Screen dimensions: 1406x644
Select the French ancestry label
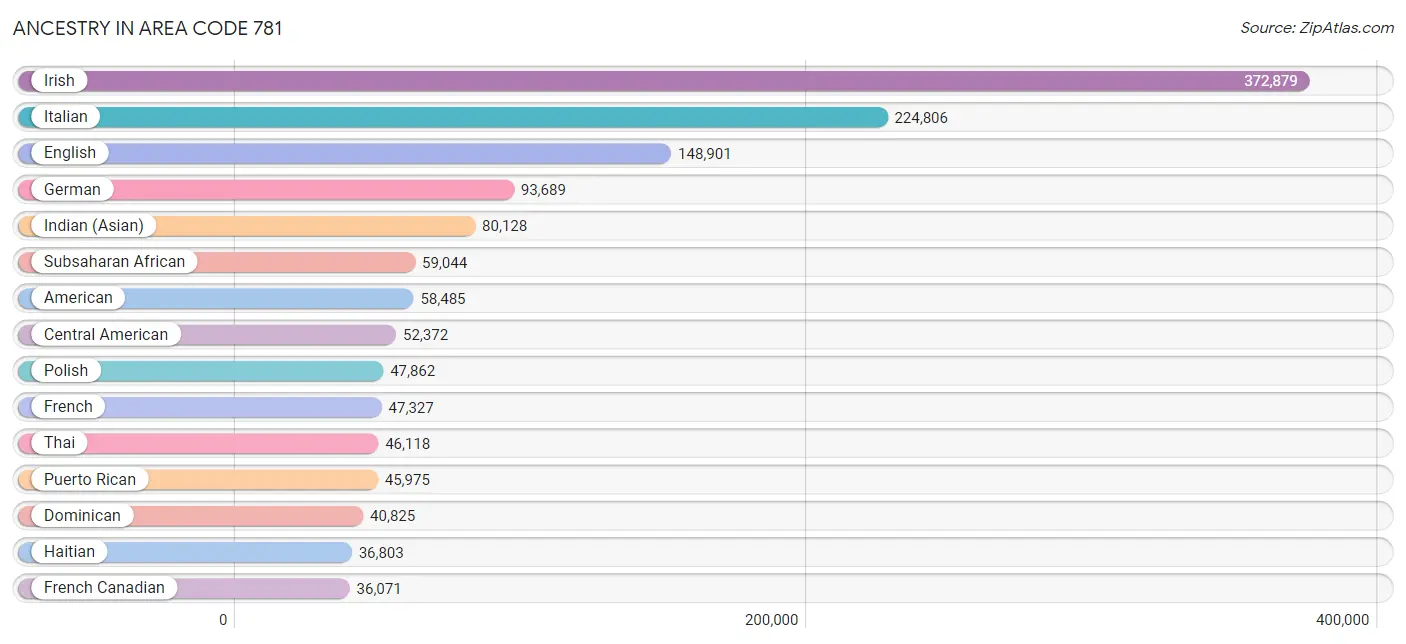pos(68,406)
